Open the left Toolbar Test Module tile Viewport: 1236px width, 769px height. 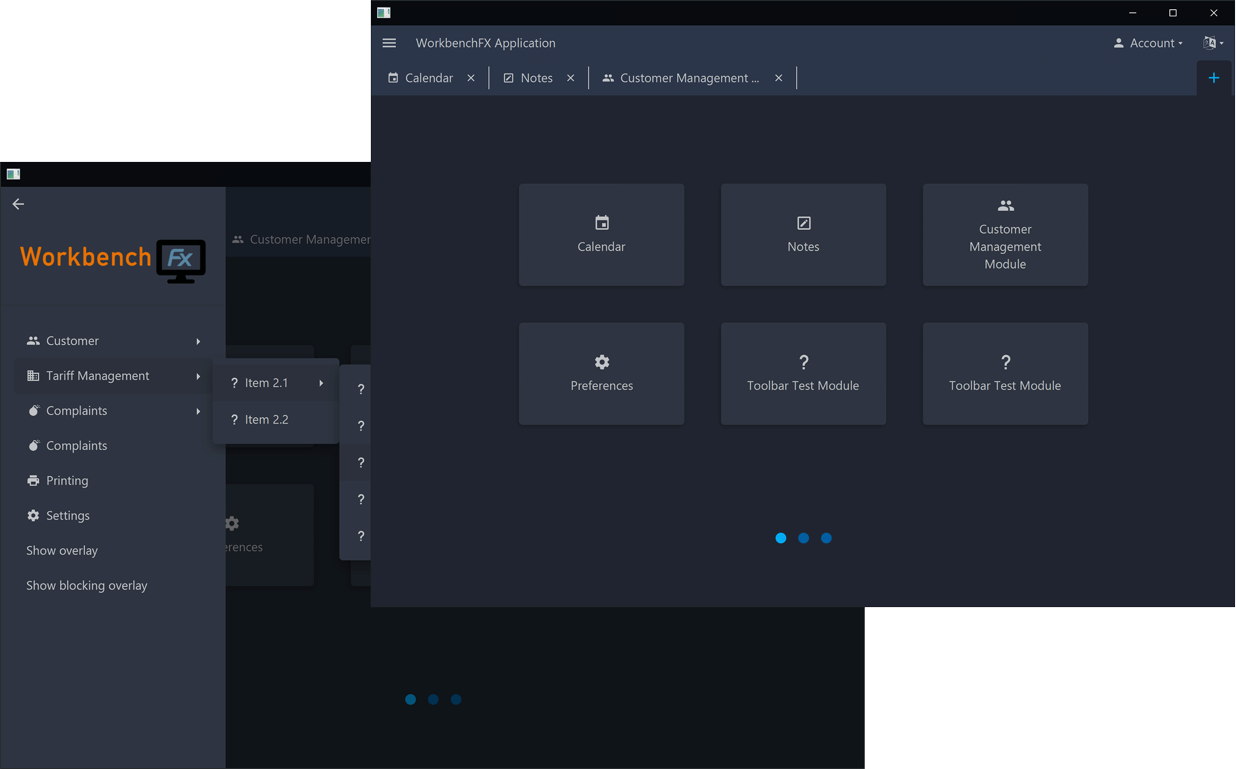[803, 373]
